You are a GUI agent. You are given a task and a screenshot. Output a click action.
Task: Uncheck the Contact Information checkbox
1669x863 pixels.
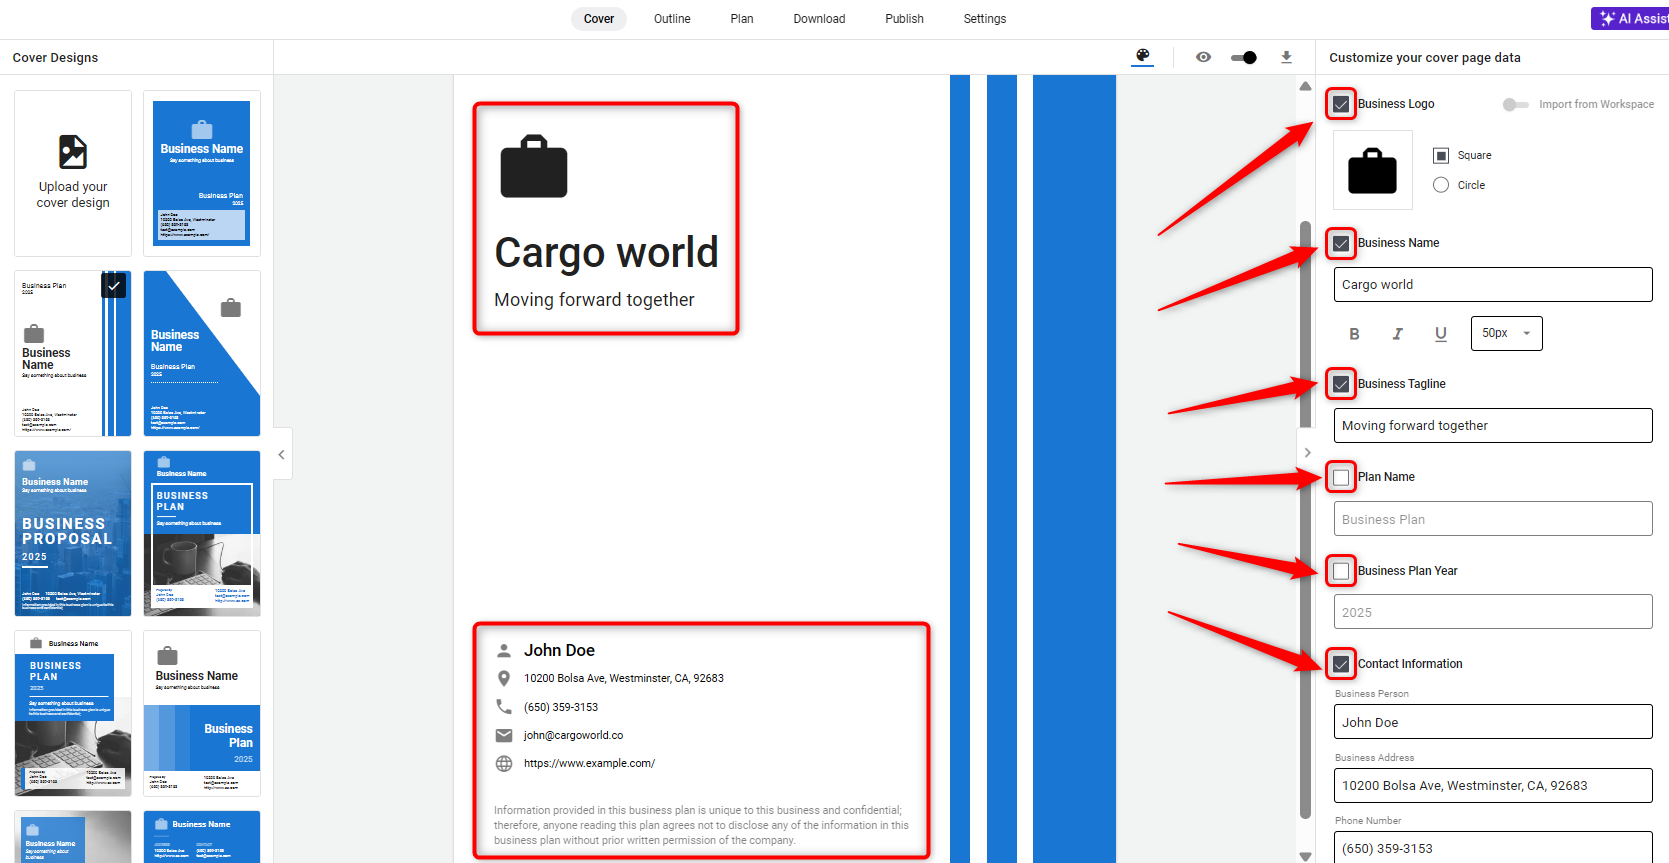[x=1341, y=664]
